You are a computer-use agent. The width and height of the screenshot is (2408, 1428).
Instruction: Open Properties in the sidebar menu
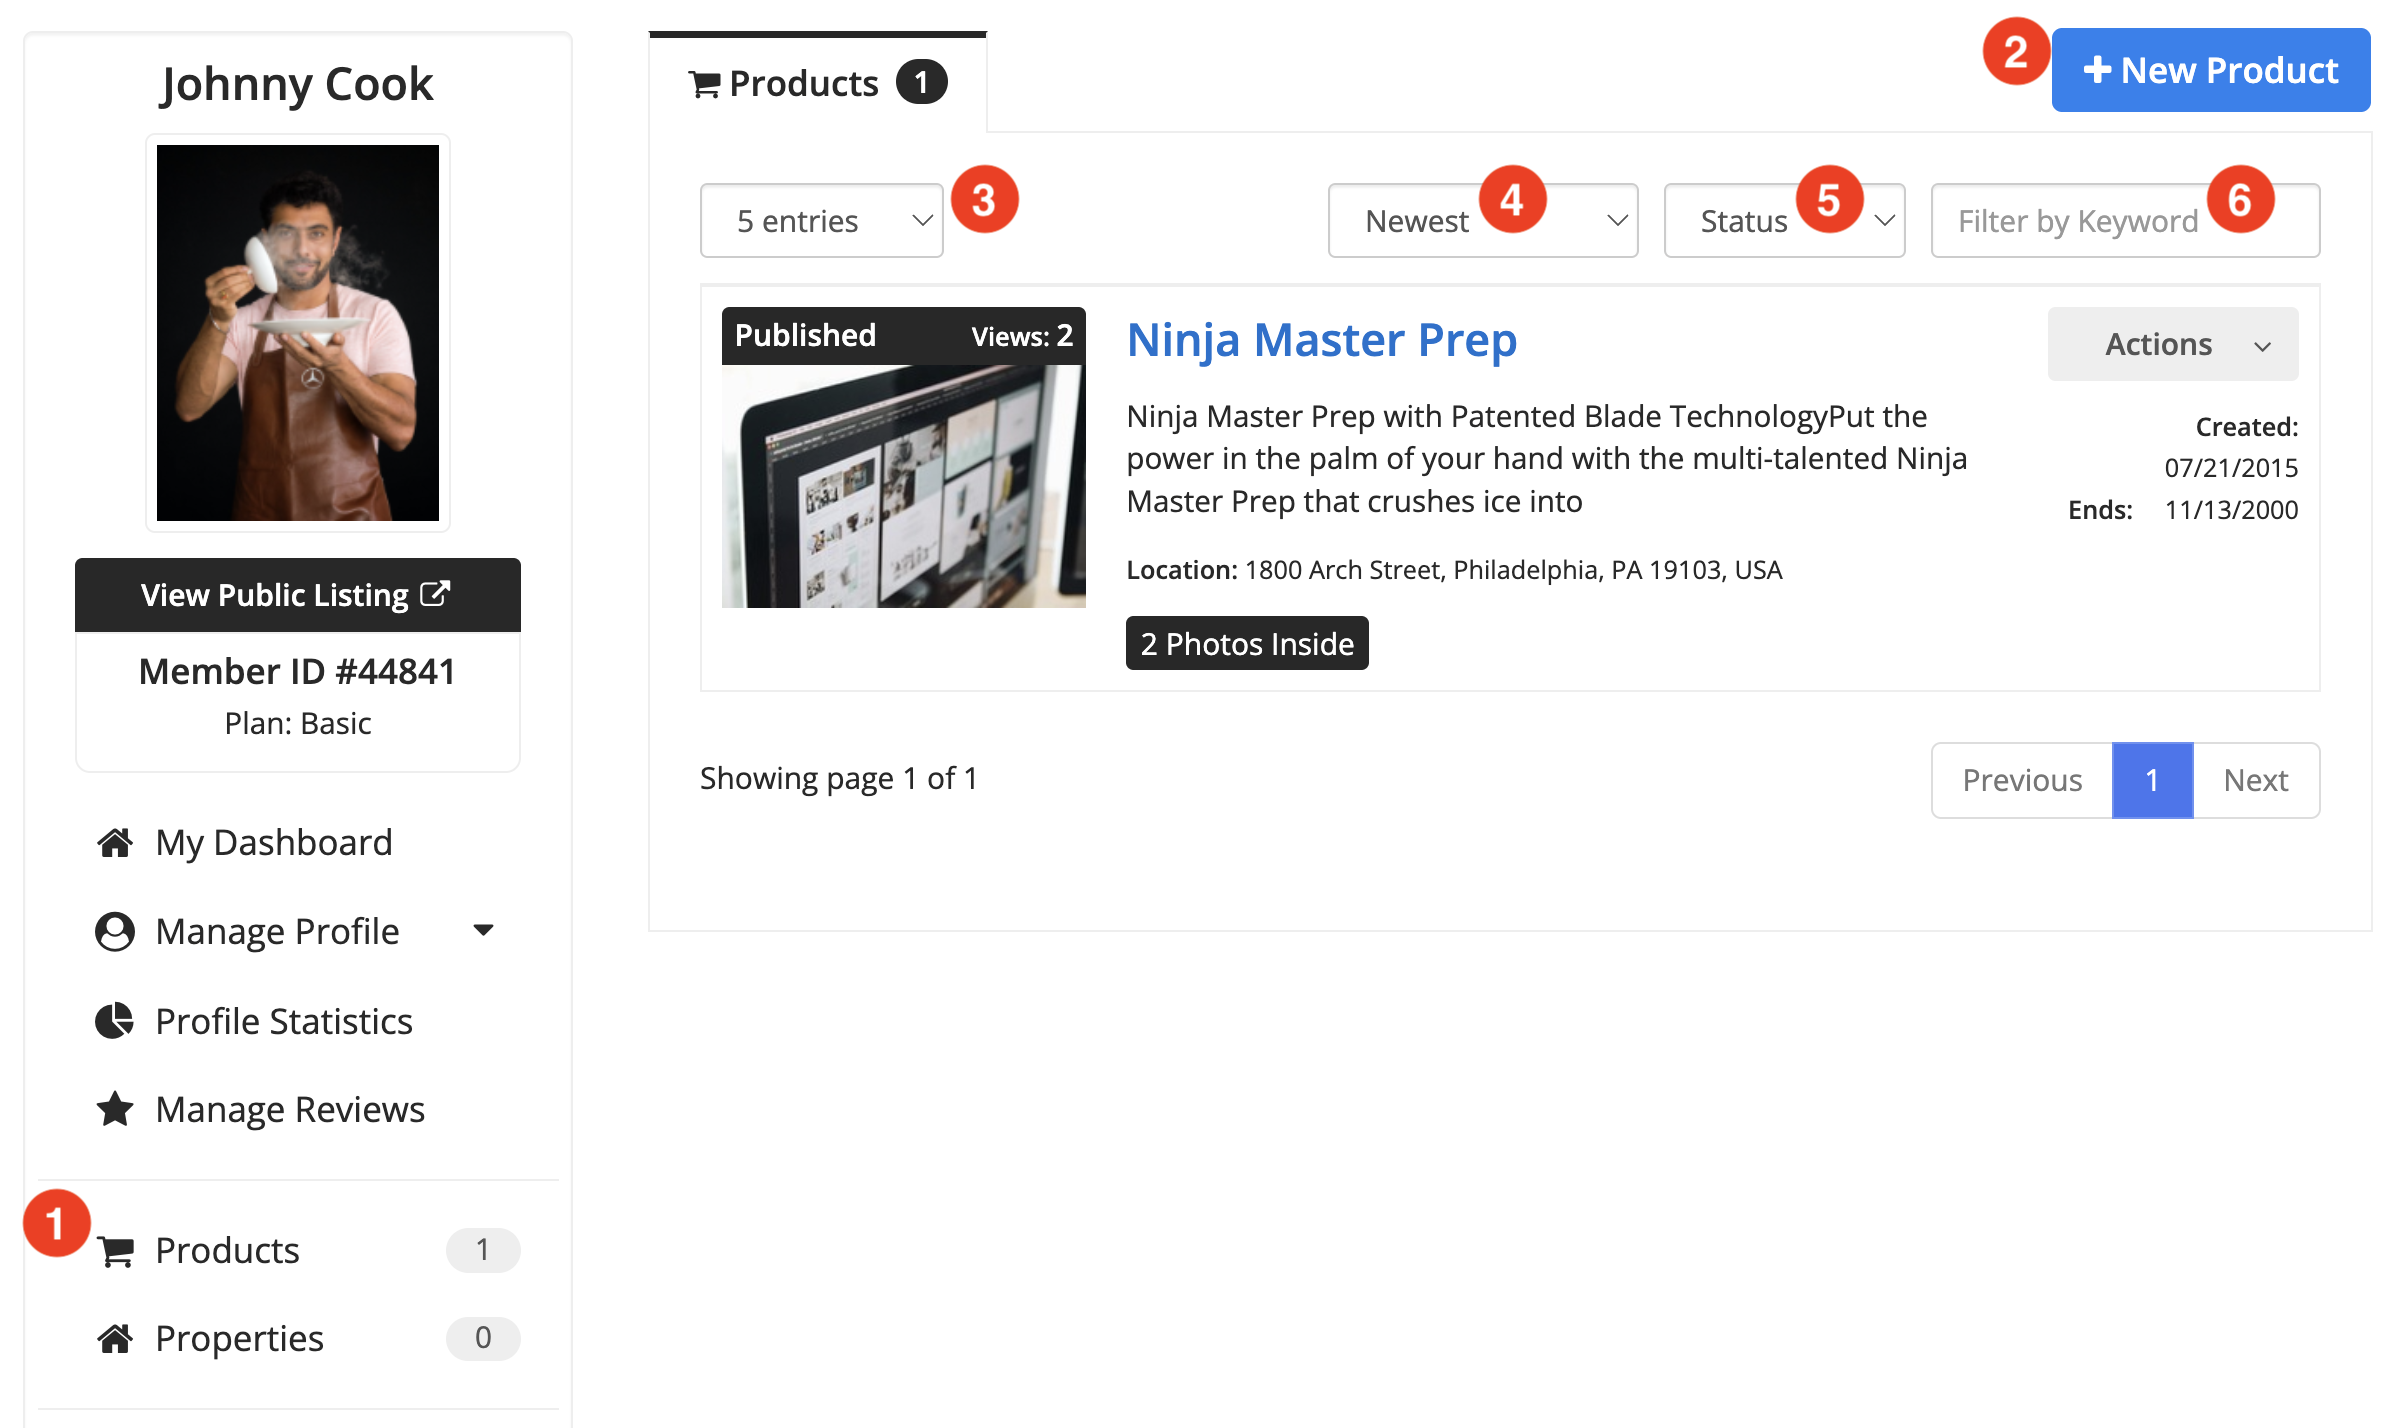pyautogui.click(x=240, y=1338)
